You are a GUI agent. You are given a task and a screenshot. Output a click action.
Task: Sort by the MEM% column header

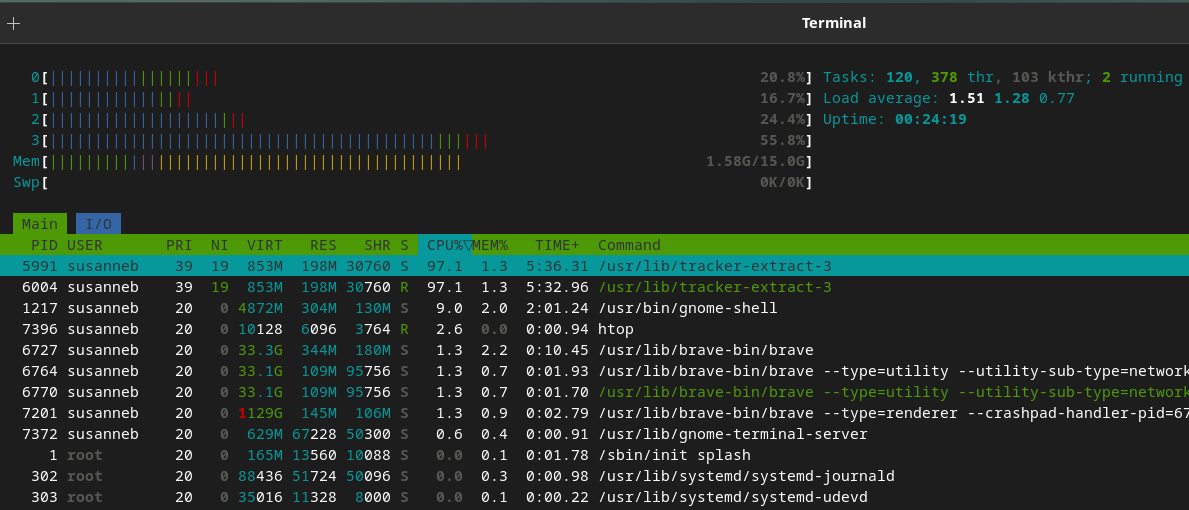pyautogui.click(x=490, y=245)
